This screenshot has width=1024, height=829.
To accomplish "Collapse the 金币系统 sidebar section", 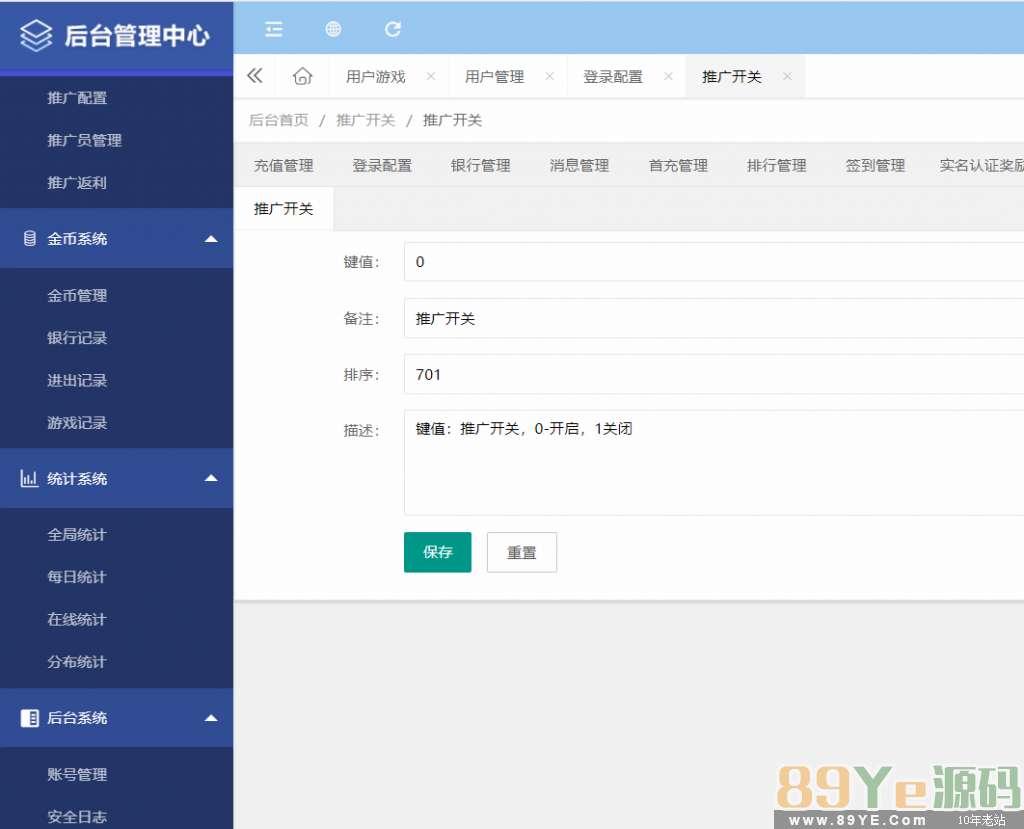I will (x=210, y=239).
